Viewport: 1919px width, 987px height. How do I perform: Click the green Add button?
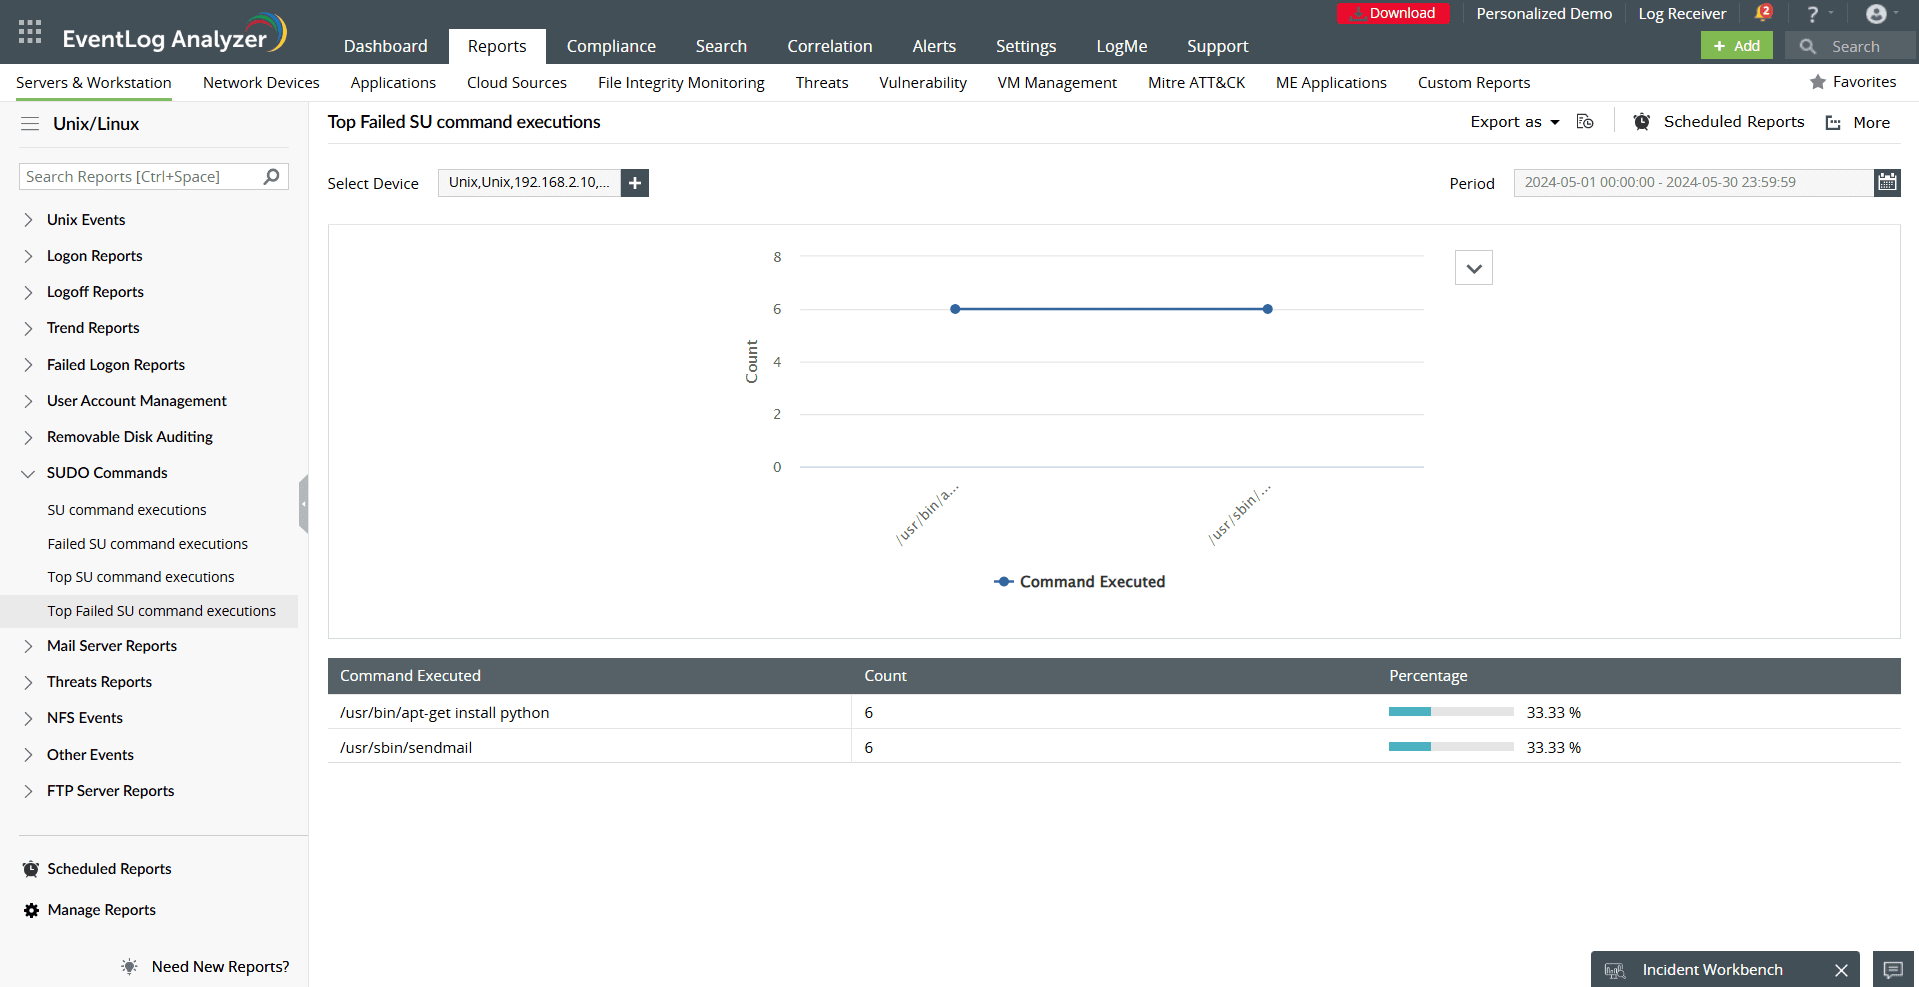coord(1736,46)
